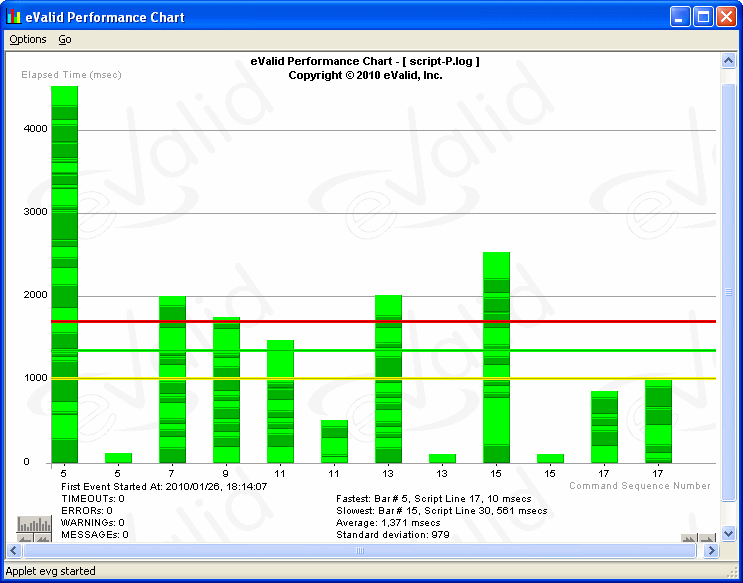Click the 'Copyright © 2010 eValid, Inc.' text
This screenshot has height=583, width=743.
pos(365,75)
